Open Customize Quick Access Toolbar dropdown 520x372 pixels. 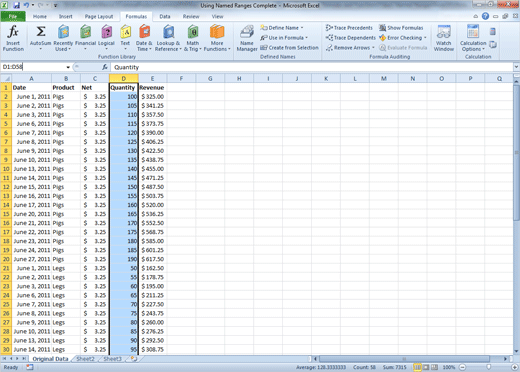click(55, 5)
